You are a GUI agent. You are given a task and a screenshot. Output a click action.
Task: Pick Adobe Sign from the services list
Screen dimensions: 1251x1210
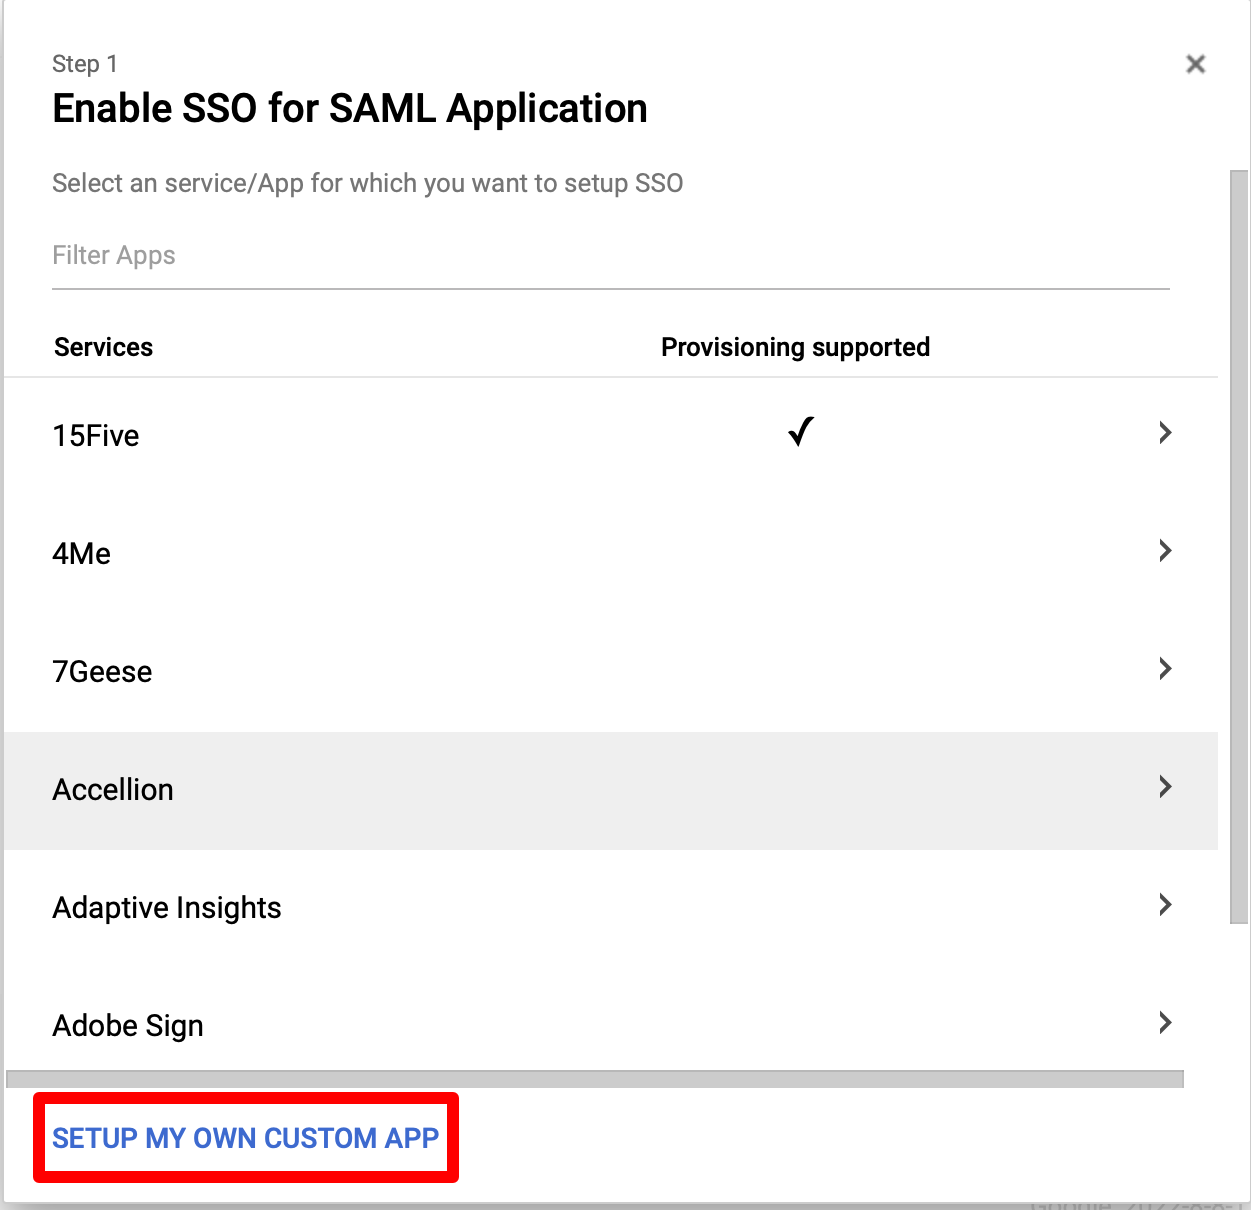128,1026
